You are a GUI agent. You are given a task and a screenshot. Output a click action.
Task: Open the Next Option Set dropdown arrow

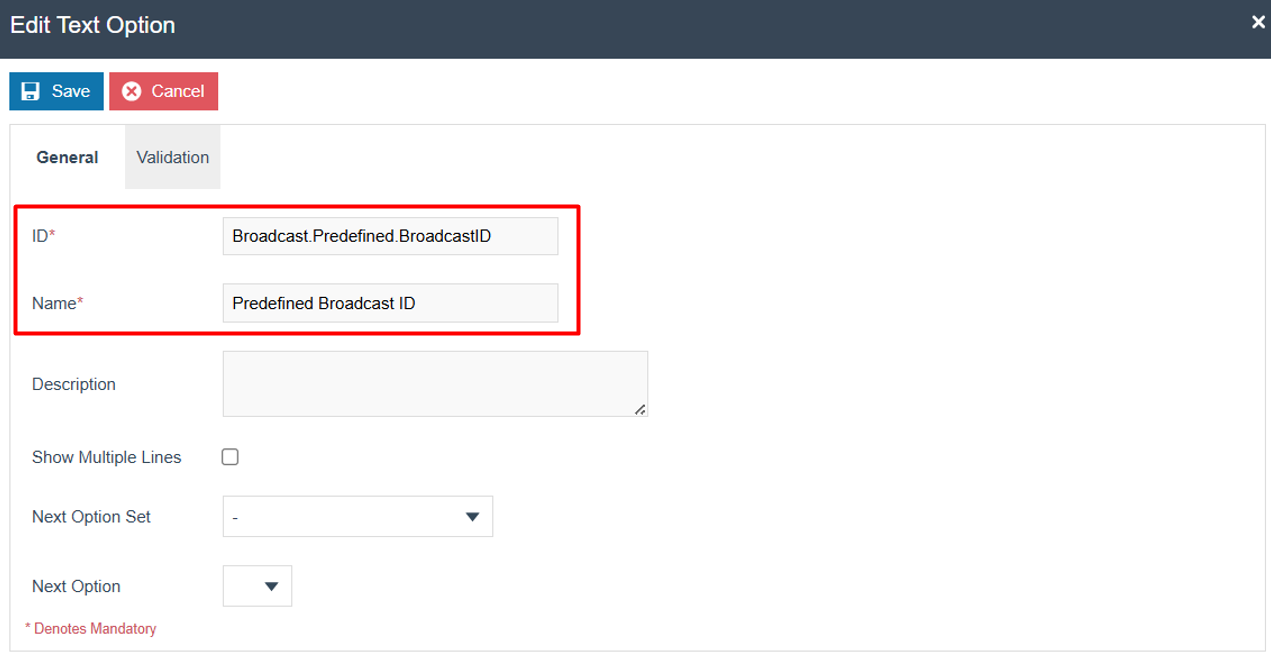pos(472,516)
